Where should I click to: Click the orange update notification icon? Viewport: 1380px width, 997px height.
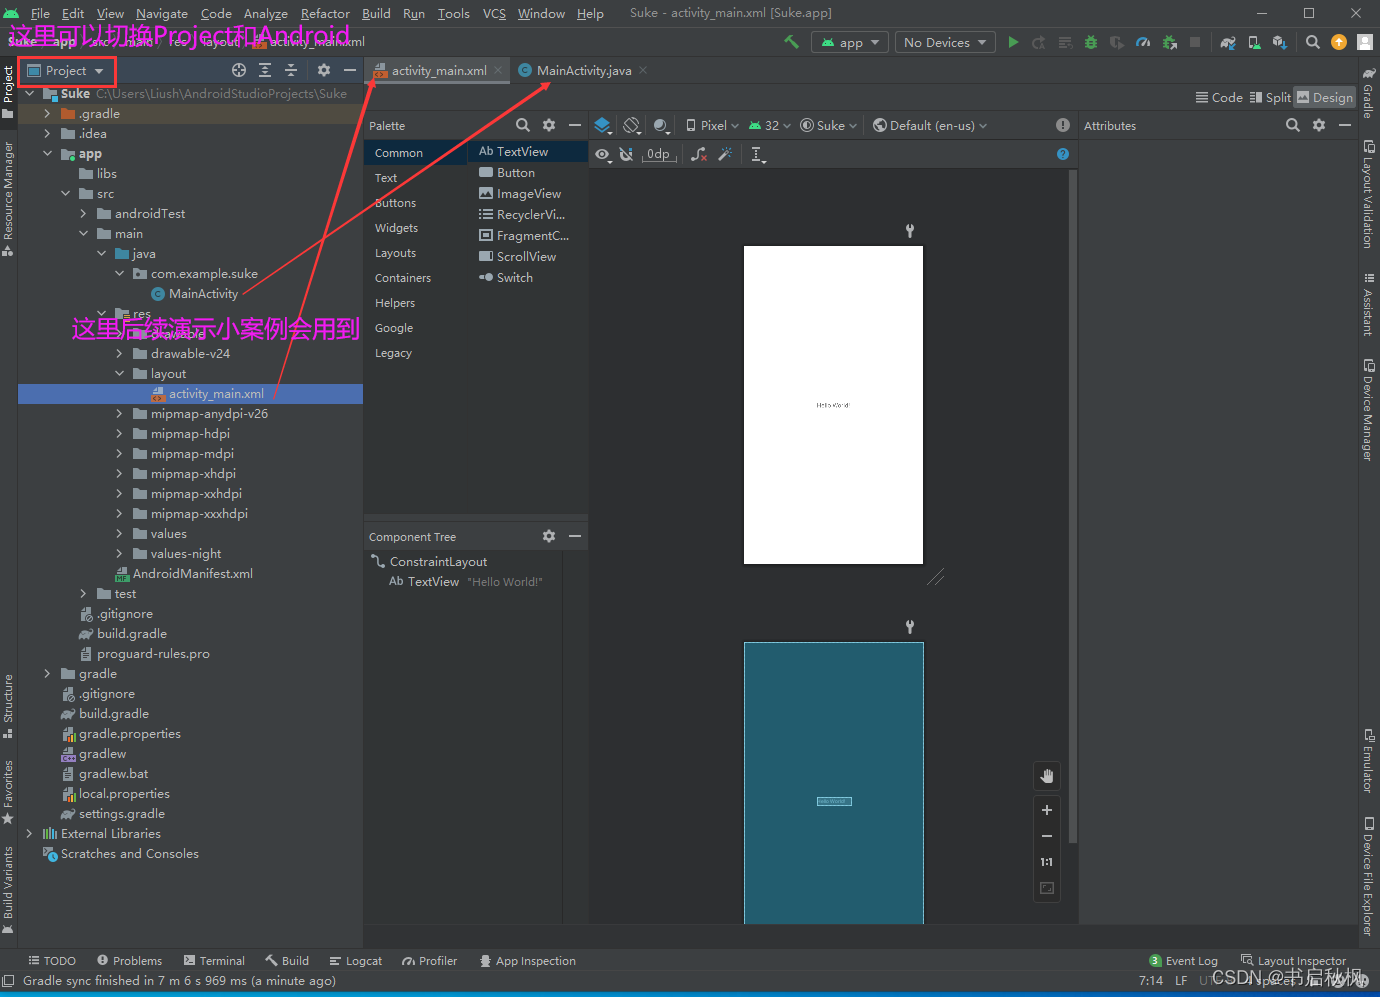click(x=1339, y=42)
